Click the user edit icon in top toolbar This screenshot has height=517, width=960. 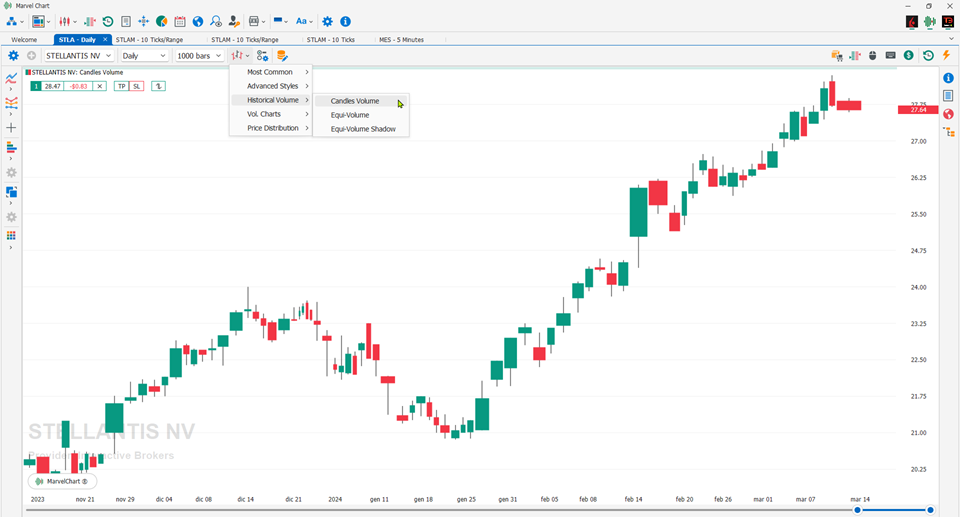[x=234, y=21]
